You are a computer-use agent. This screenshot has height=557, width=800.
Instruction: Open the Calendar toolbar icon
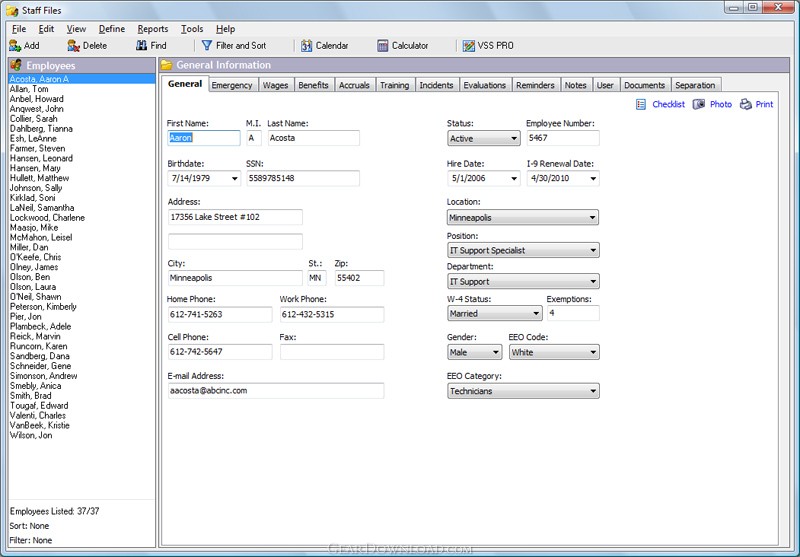pyautogui.click(x=306, y=46)
